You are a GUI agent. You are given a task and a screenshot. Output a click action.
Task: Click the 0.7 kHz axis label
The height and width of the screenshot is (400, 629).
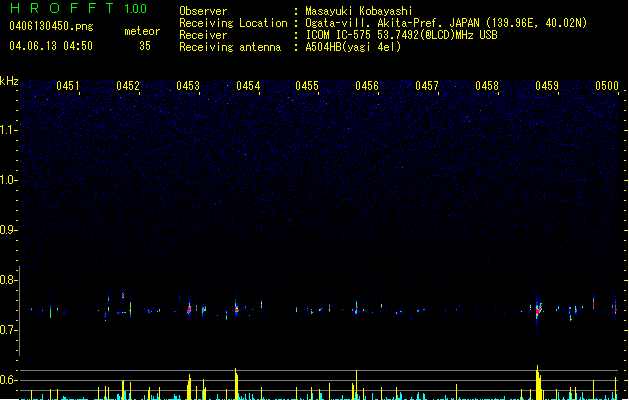[x=8, y=330]
